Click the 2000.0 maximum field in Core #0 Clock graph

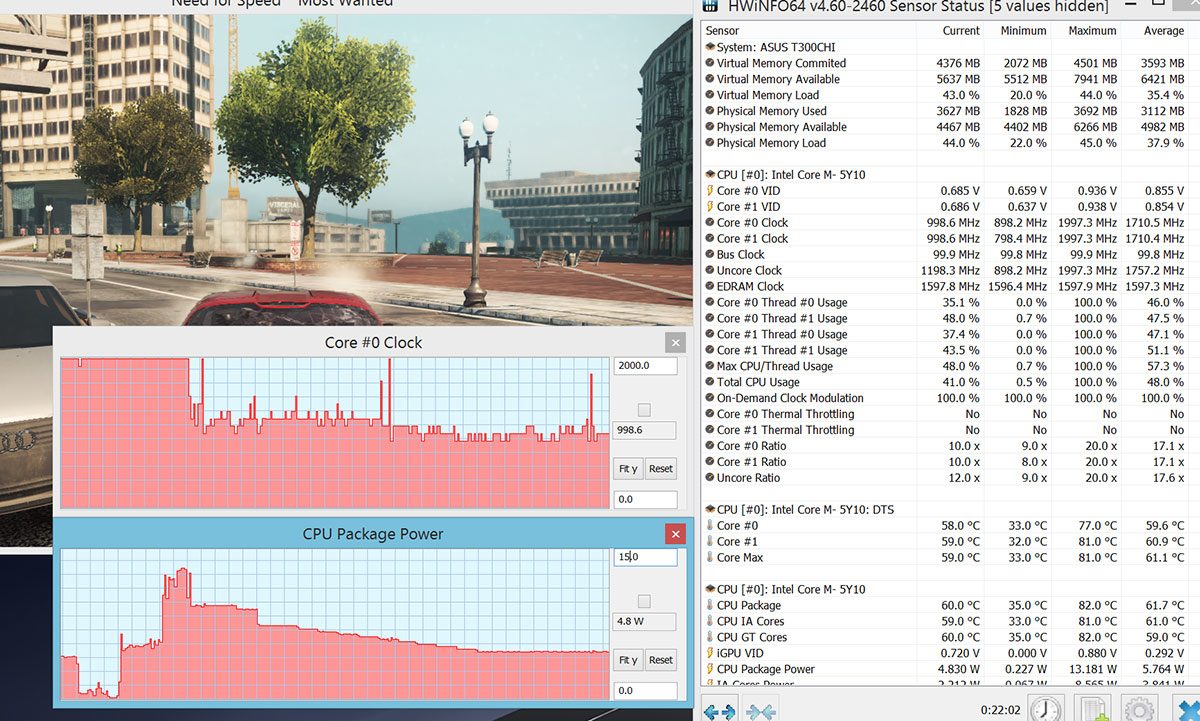click(645, 366)
